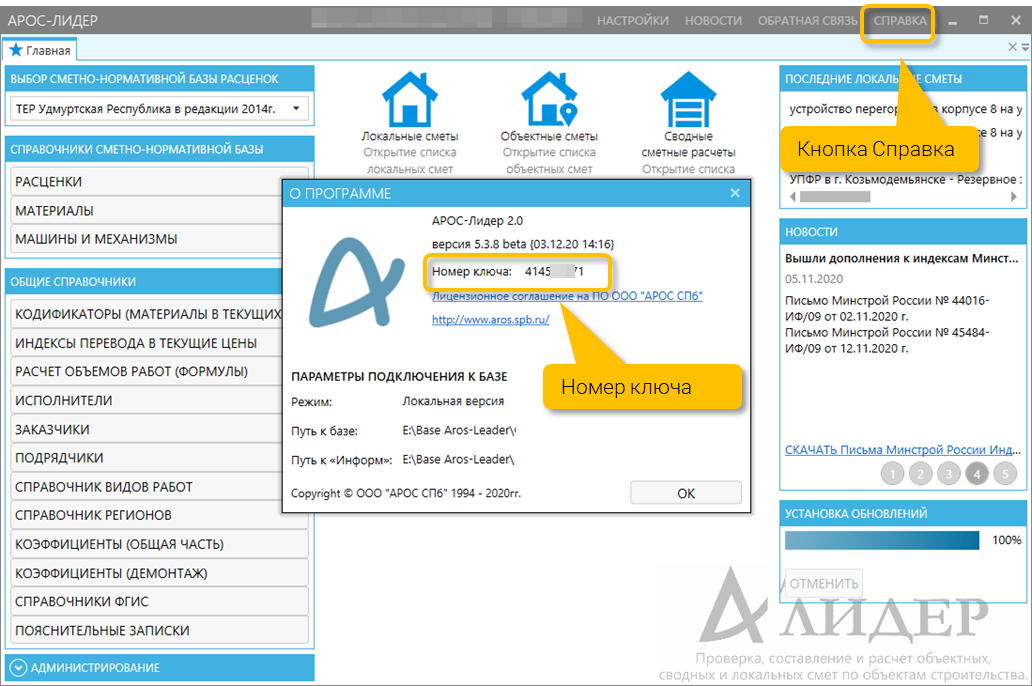Open СПРАВОЧНИК ВИДОВ РАБОТ
This screenshot has height=686, width=1032.
click(146, 487)
